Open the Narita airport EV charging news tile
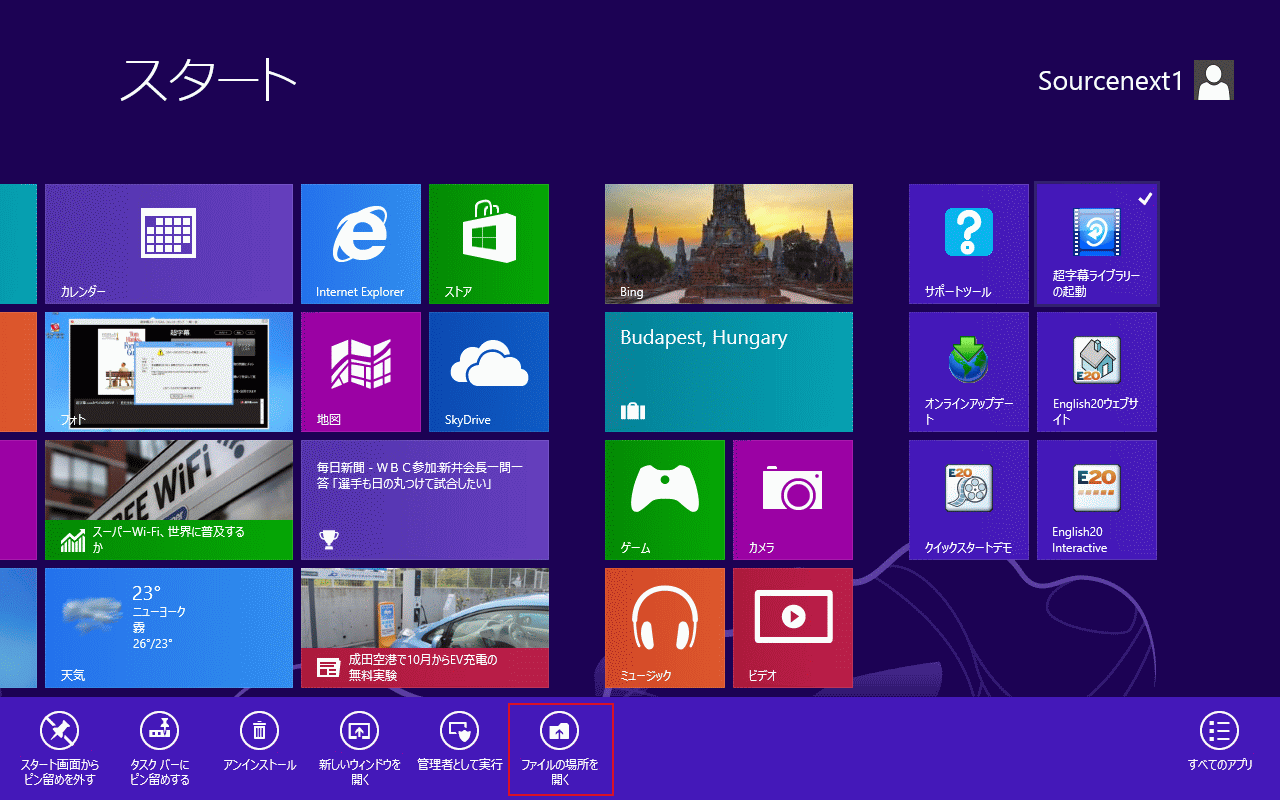The image size is (1280, 800). (425, 628)
